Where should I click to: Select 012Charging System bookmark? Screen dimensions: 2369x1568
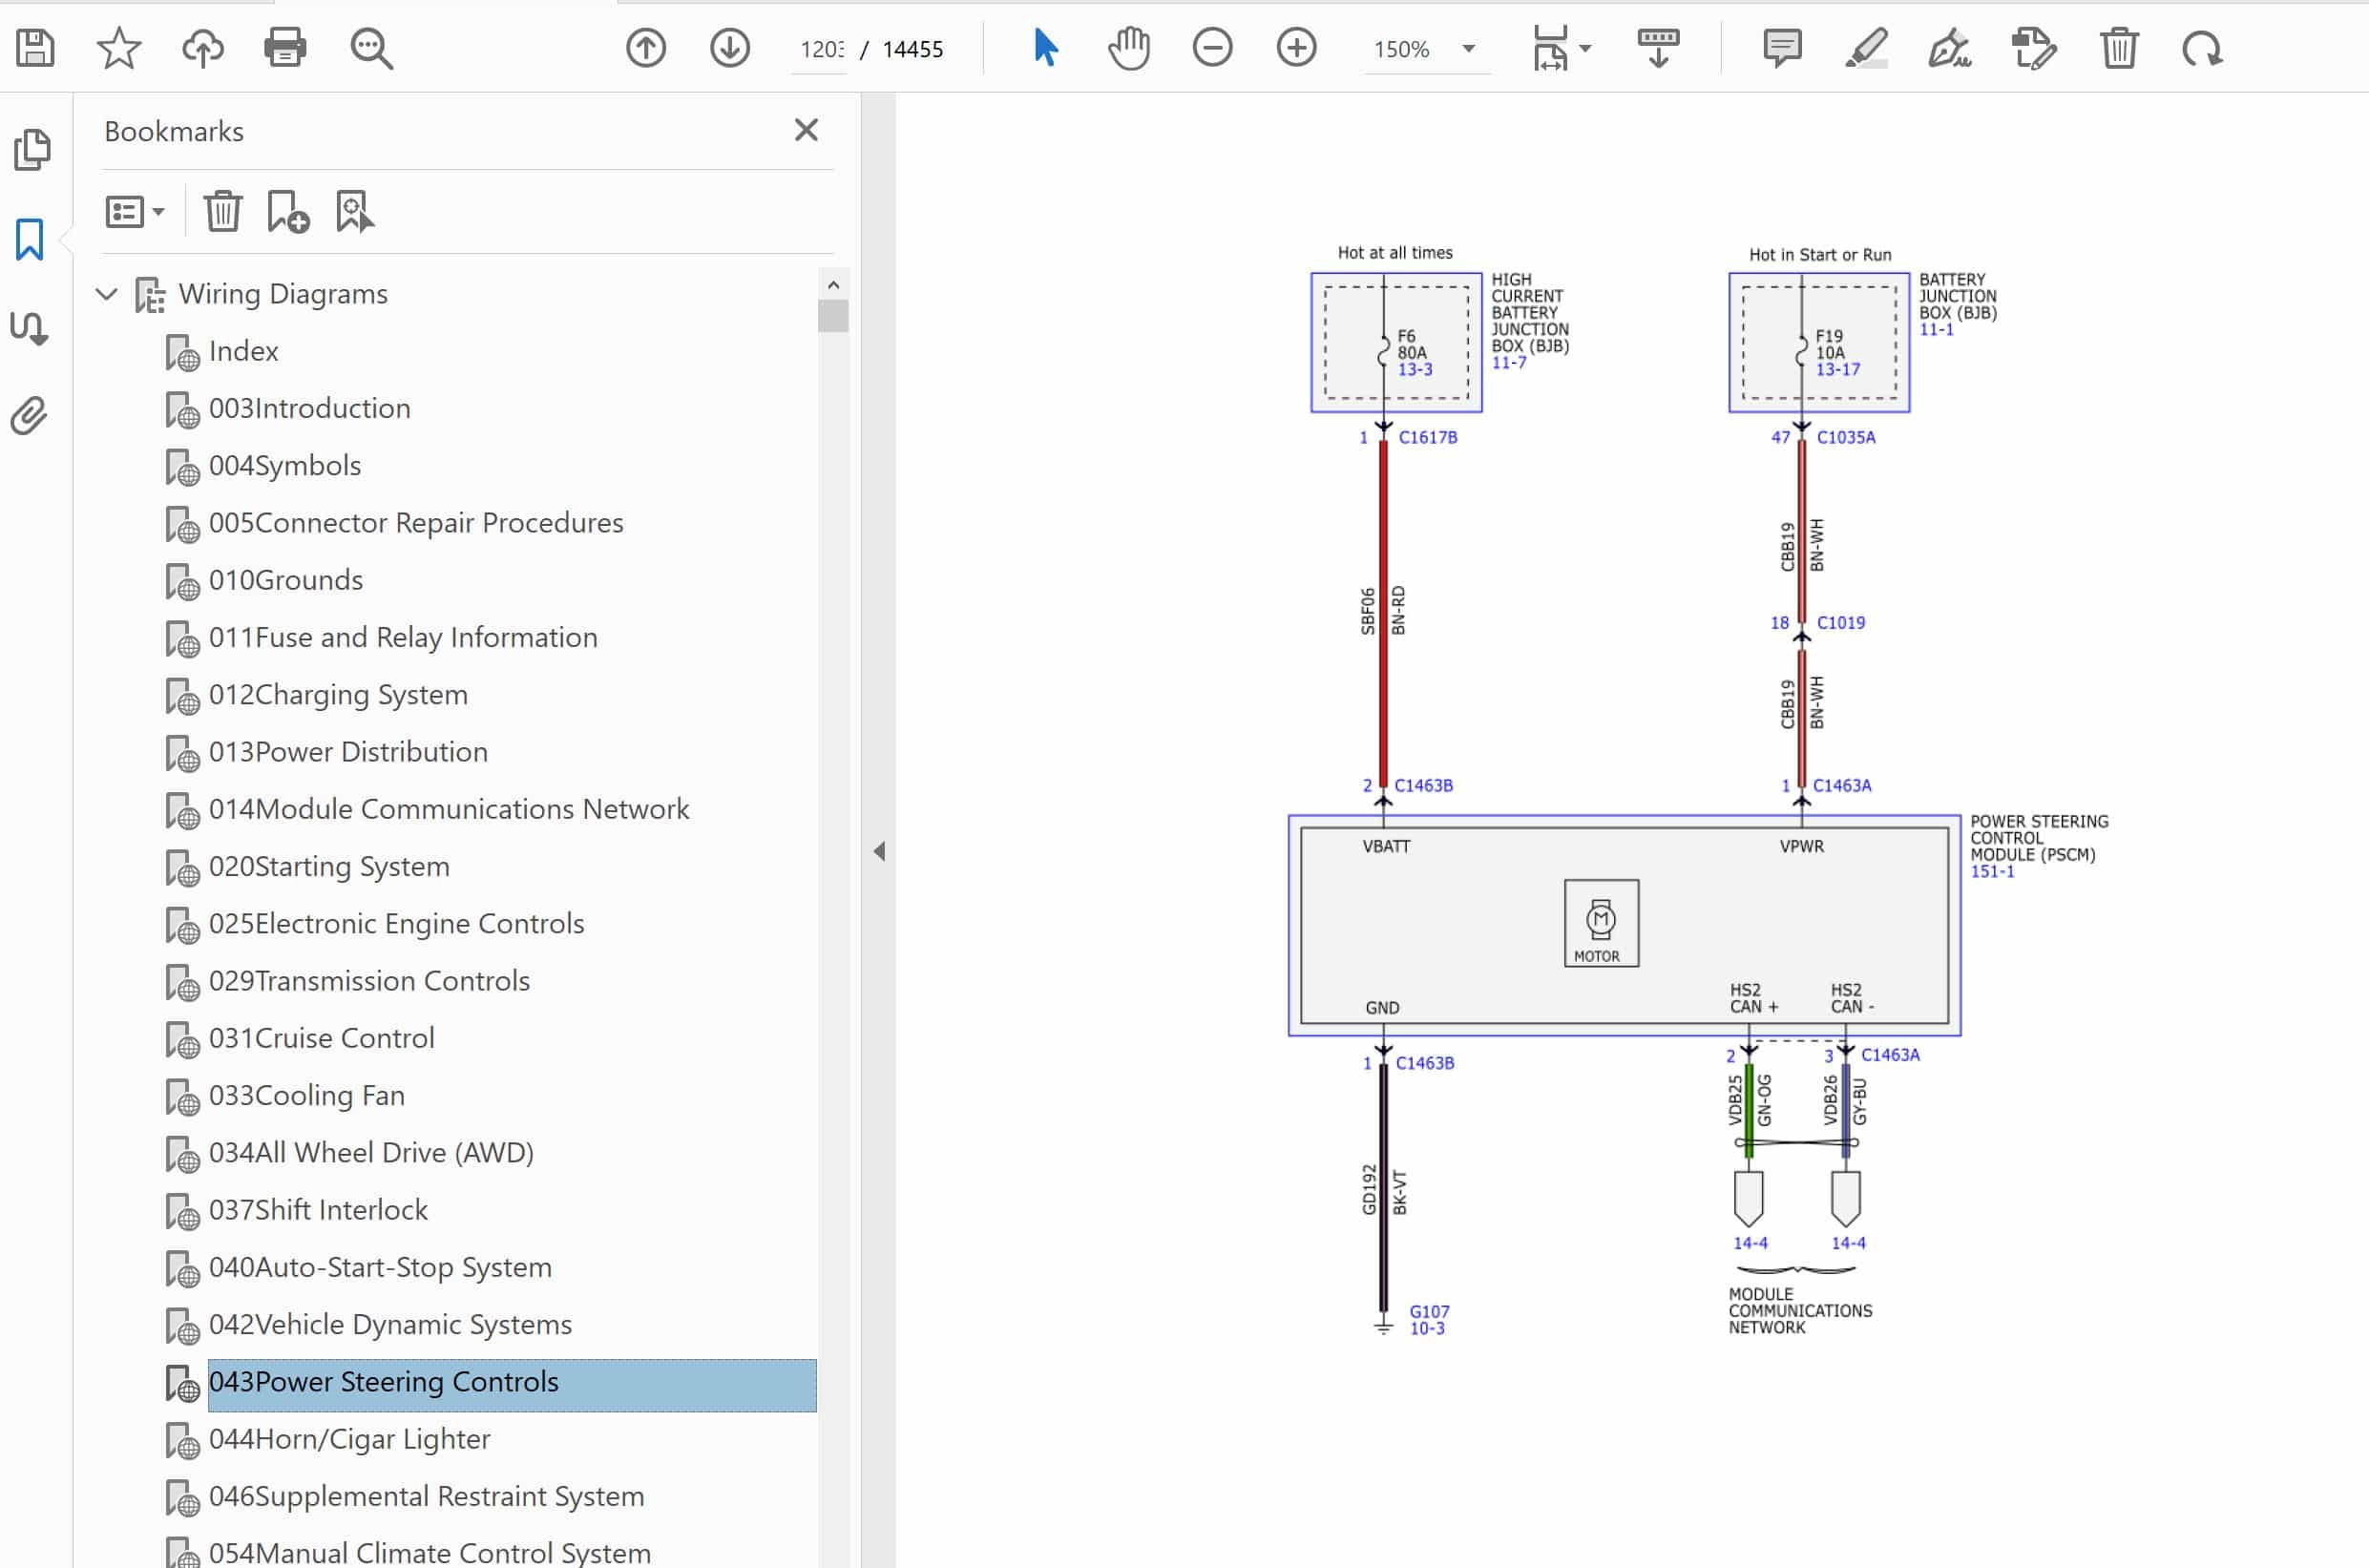click(338, 695)
